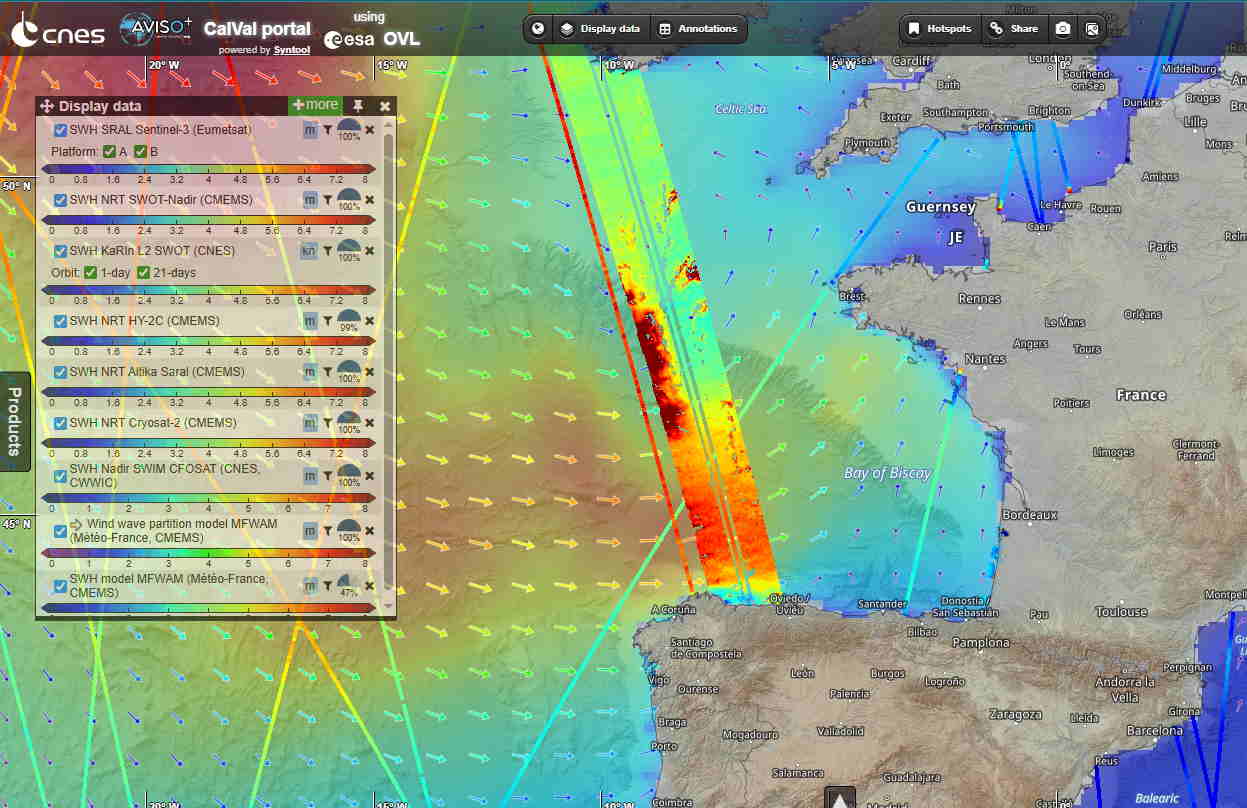
Task: Click the image export icon beside camera
Action: [x=1092, y=29]
